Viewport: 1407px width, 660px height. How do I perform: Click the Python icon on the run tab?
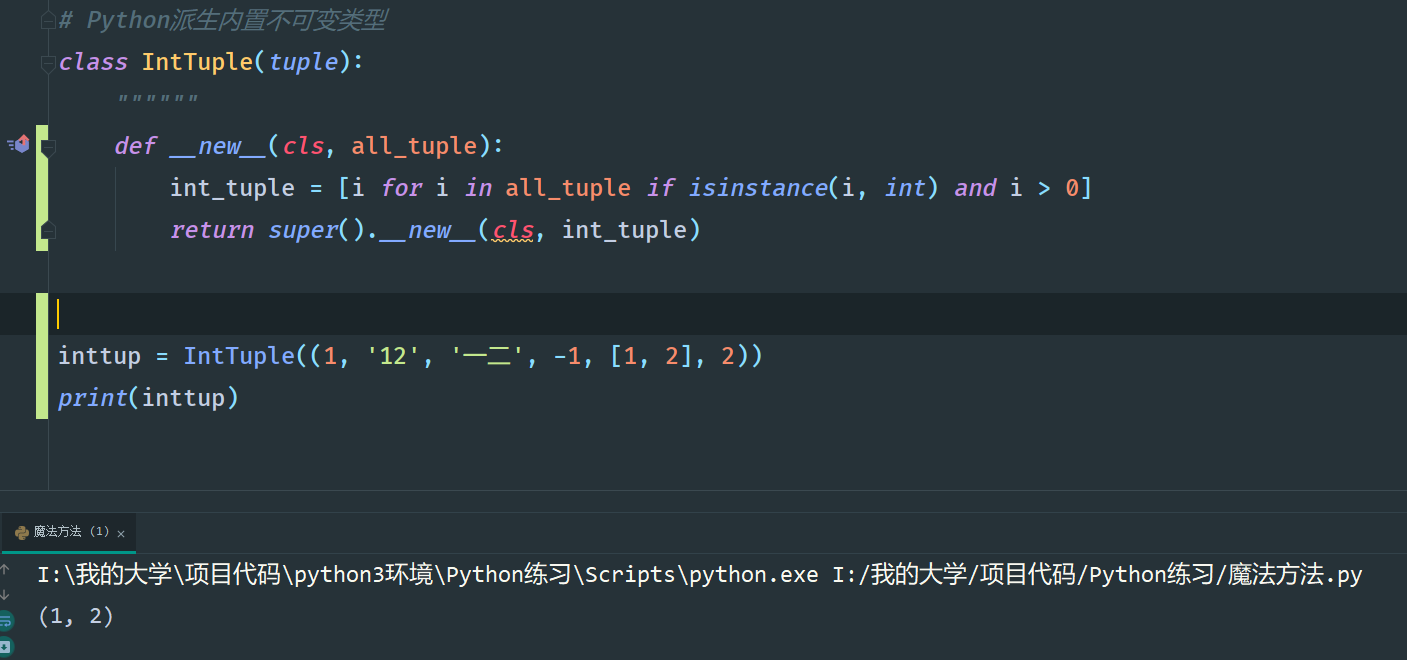coord(22,533)
